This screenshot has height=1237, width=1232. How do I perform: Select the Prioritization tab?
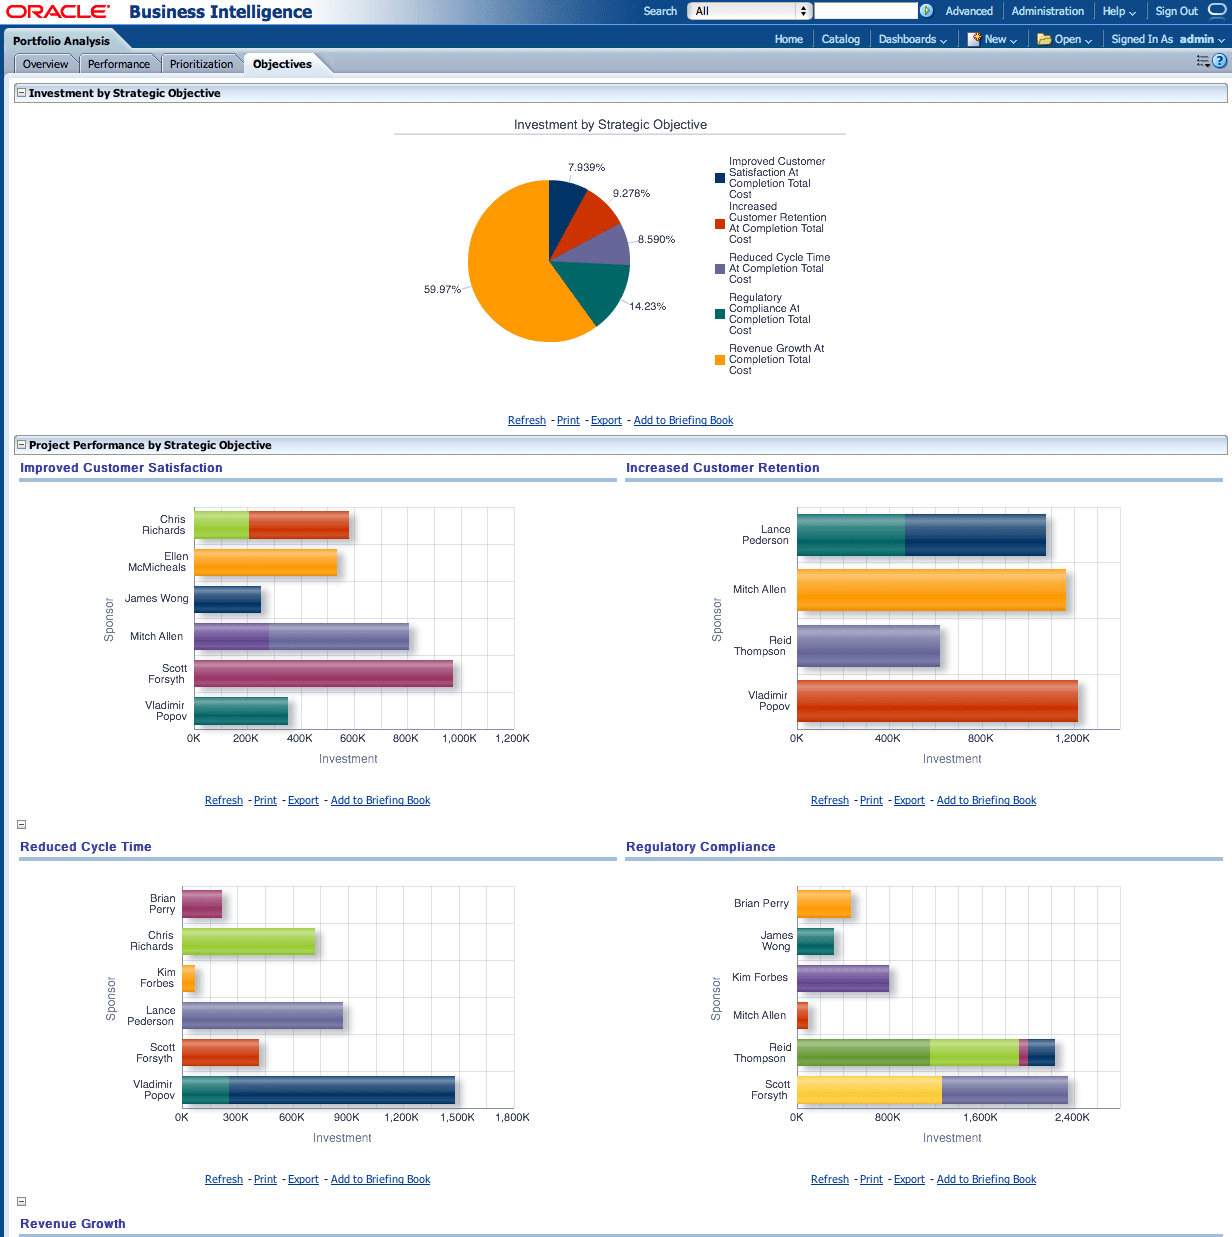[x=202, y=63]
